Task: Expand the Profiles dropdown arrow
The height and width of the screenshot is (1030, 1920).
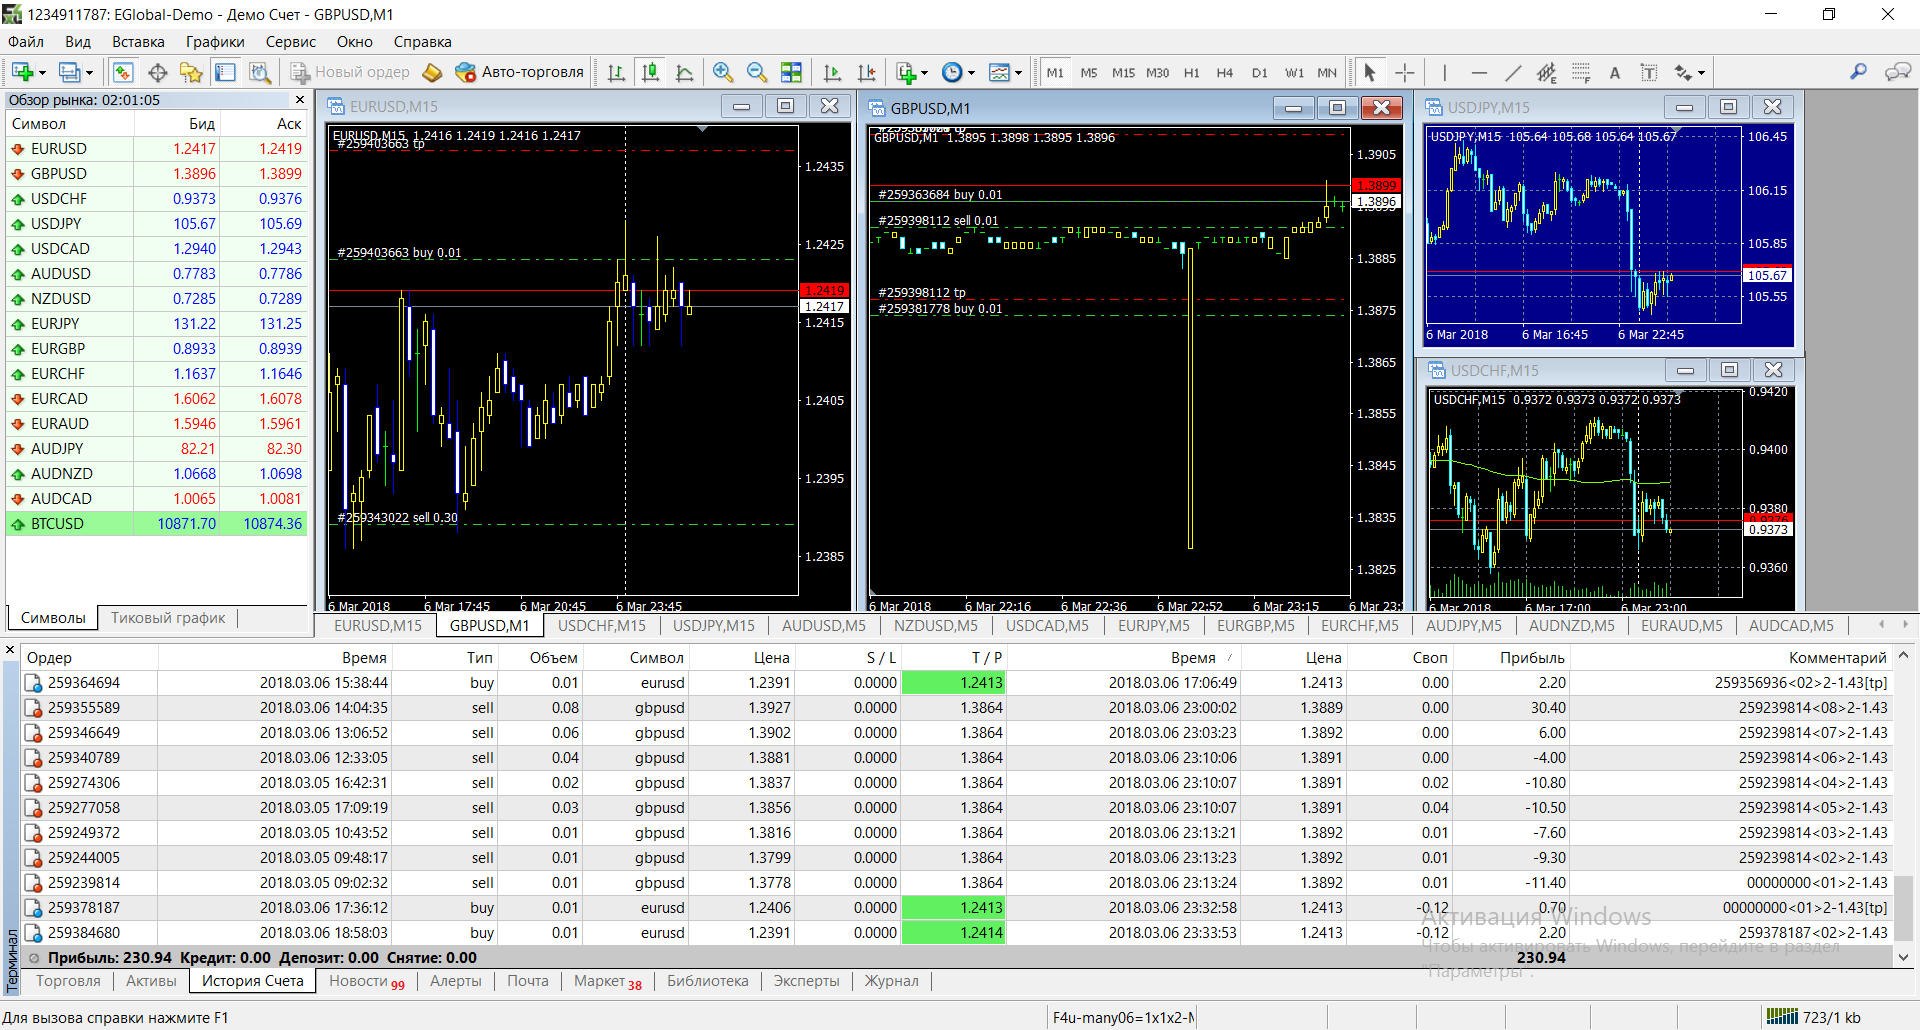Action: pyautogui.click(x=89, y=73)
